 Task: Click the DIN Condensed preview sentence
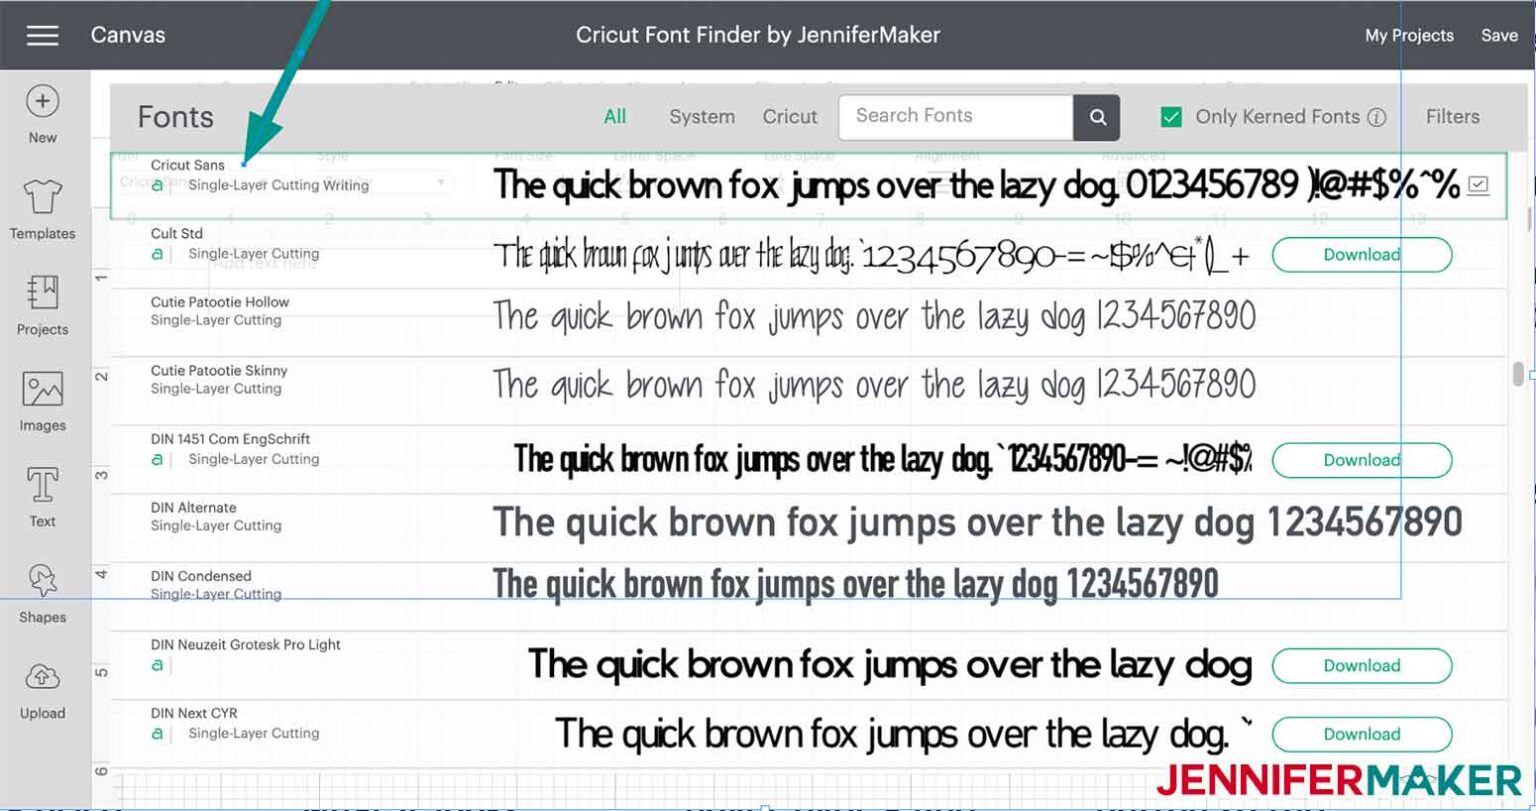pos(855,584)
